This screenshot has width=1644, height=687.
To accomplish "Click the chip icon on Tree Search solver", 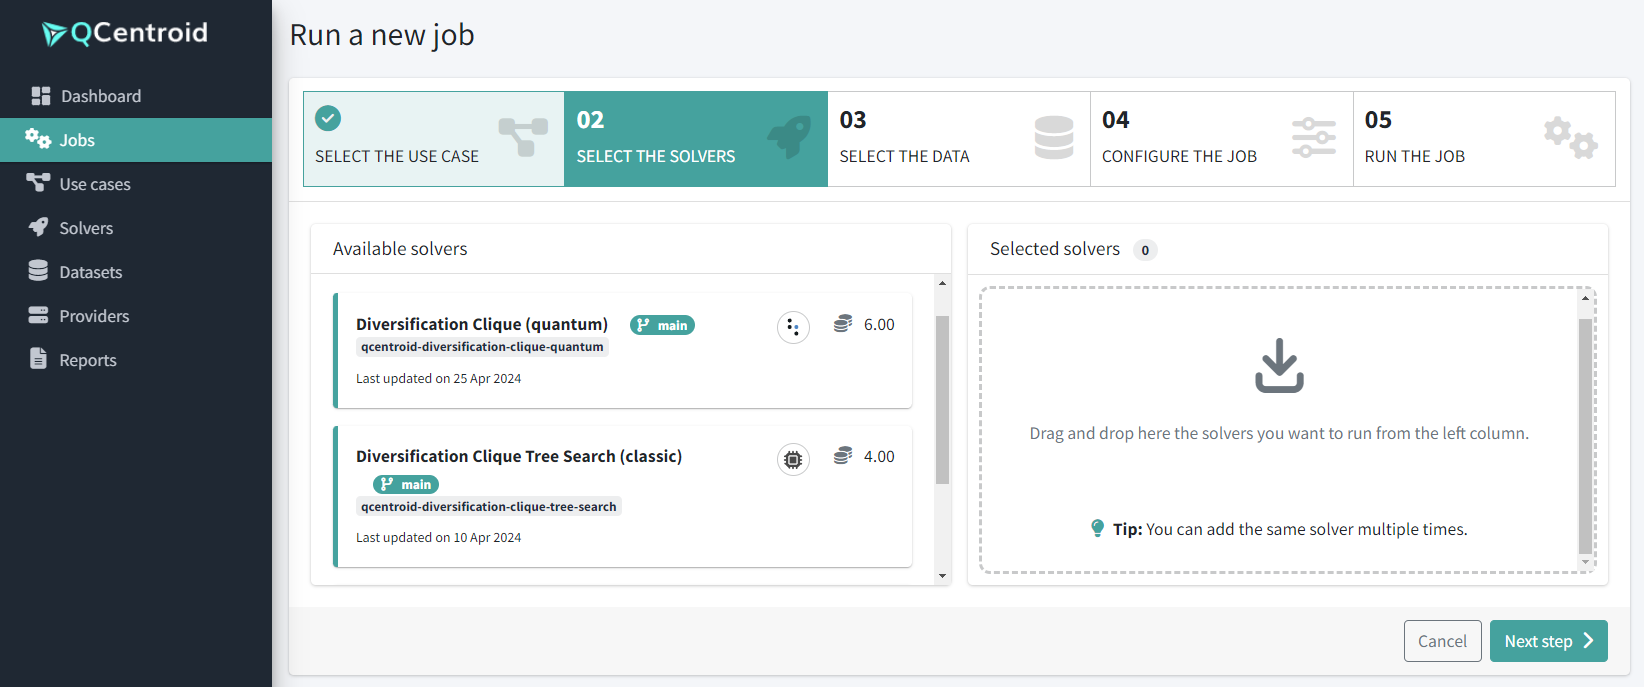I will 793,459.
